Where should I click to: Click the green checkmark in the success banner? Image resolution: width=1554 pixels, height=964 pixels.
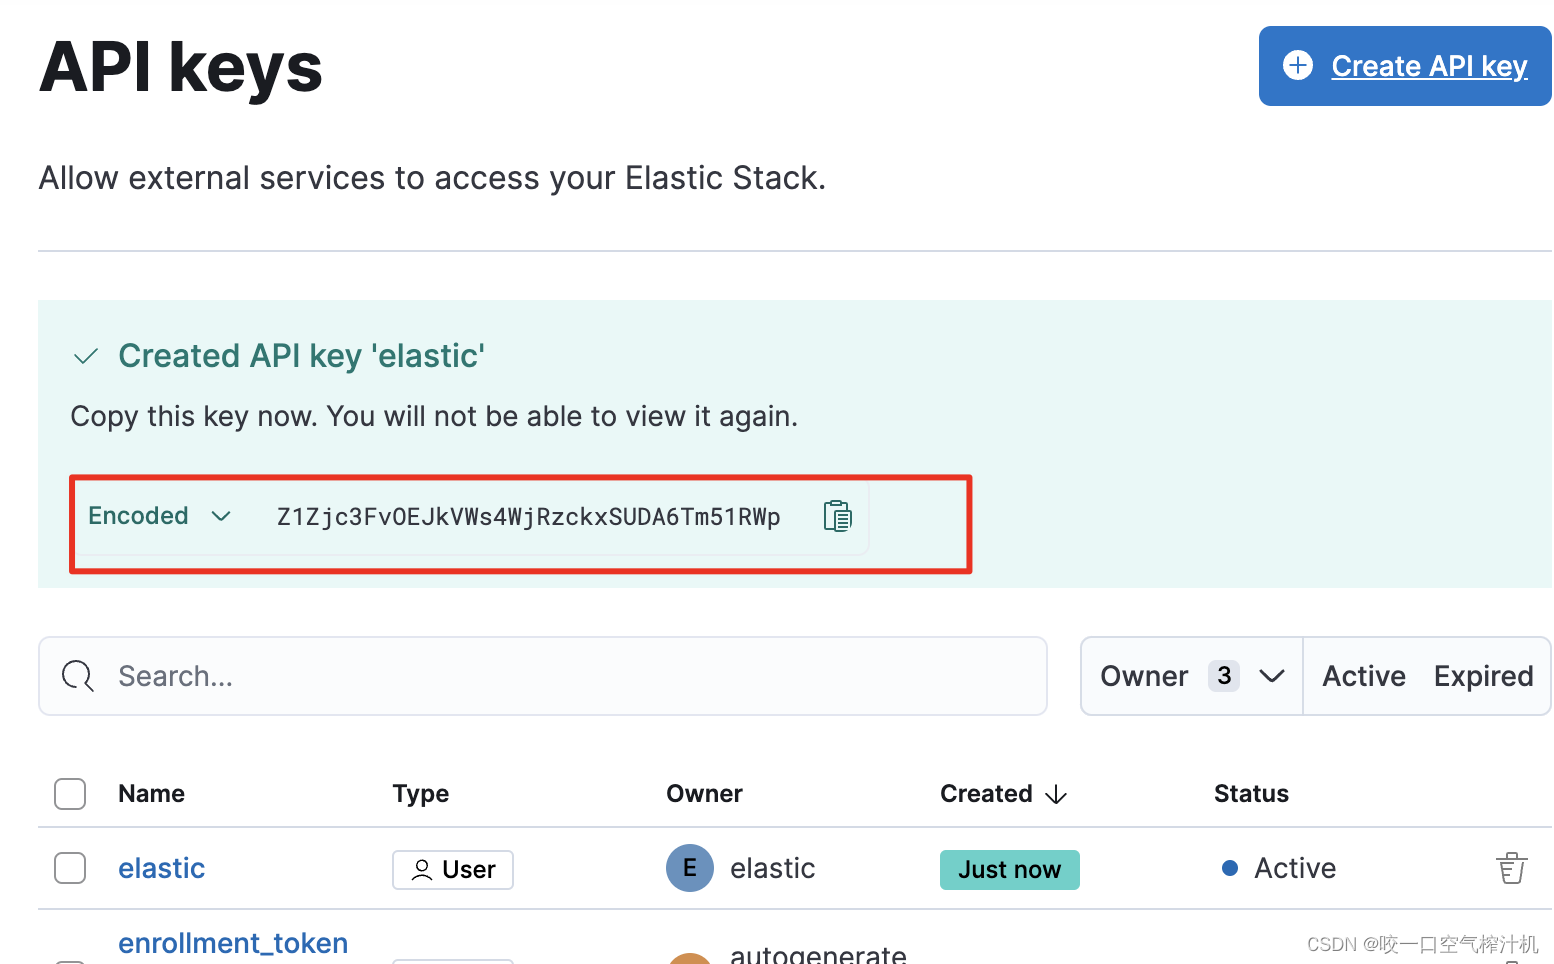[85, 356]
